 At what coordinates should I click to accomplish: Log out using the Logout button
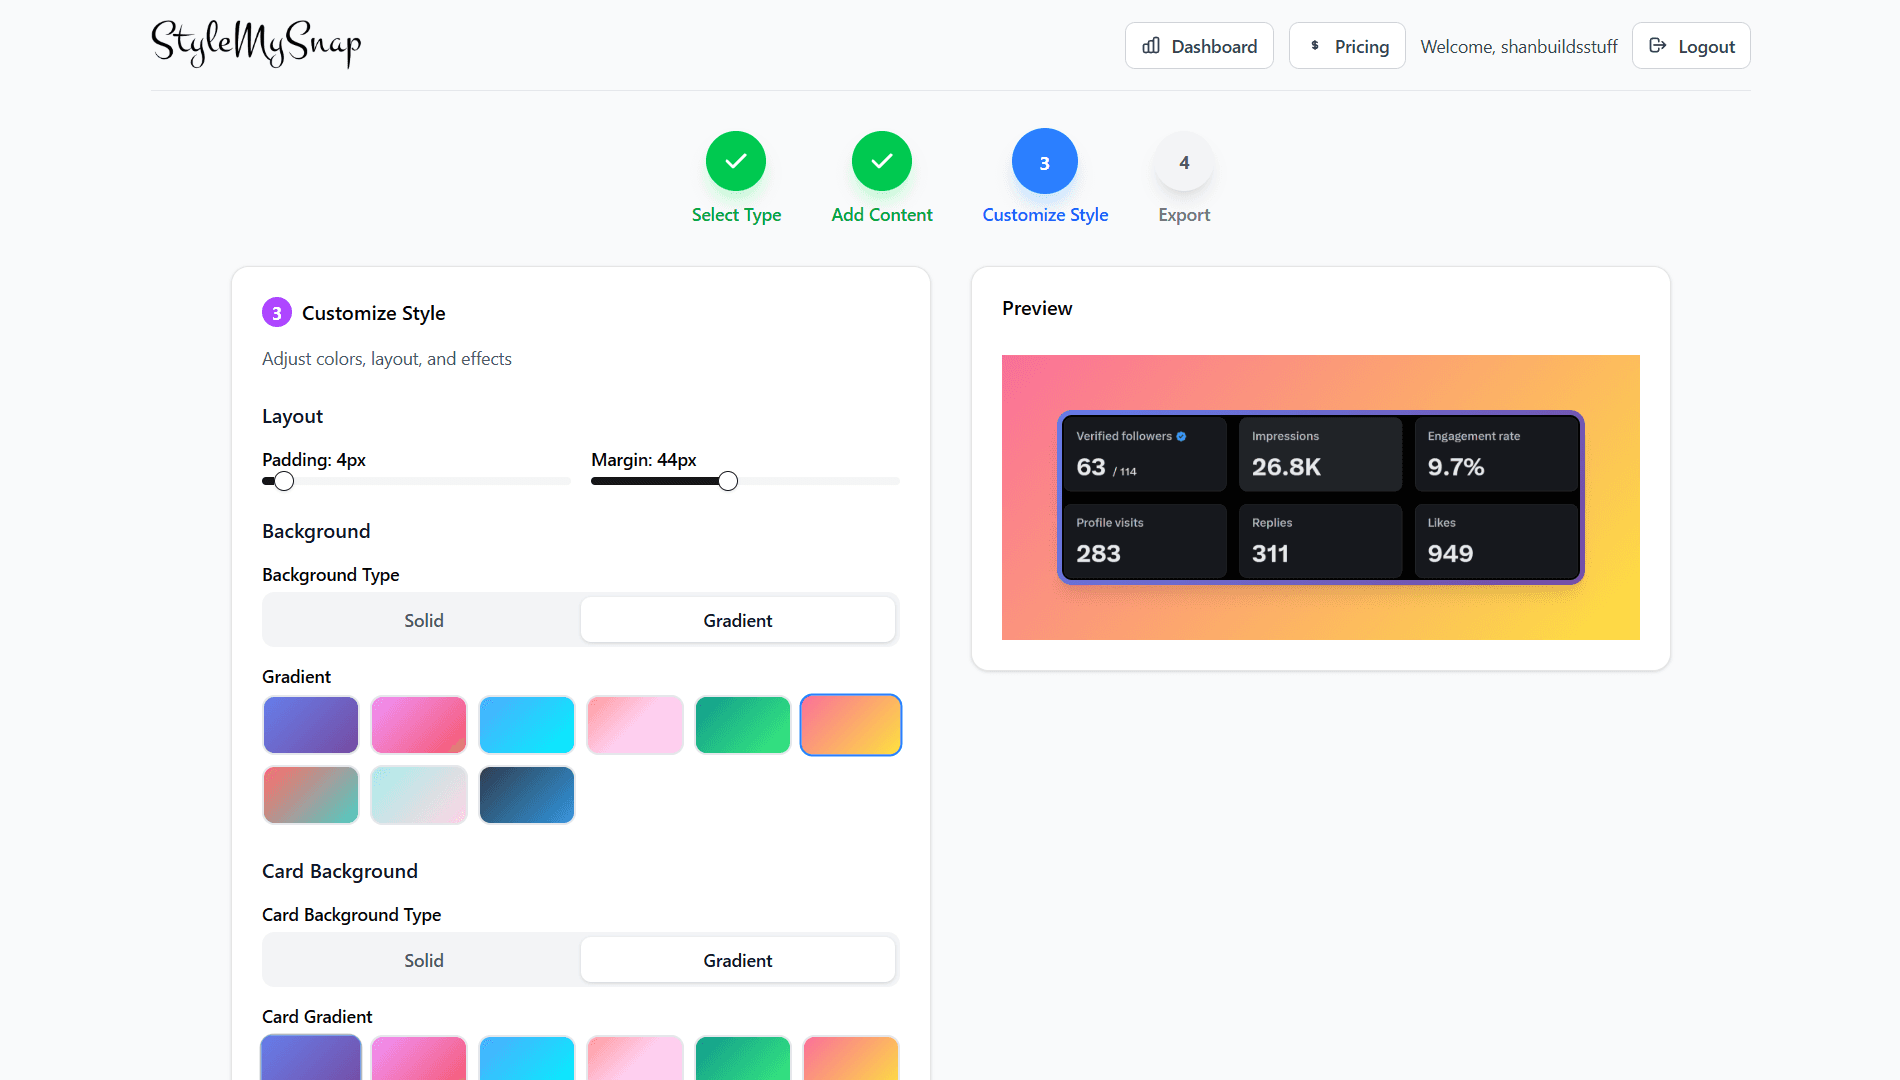1691,46
